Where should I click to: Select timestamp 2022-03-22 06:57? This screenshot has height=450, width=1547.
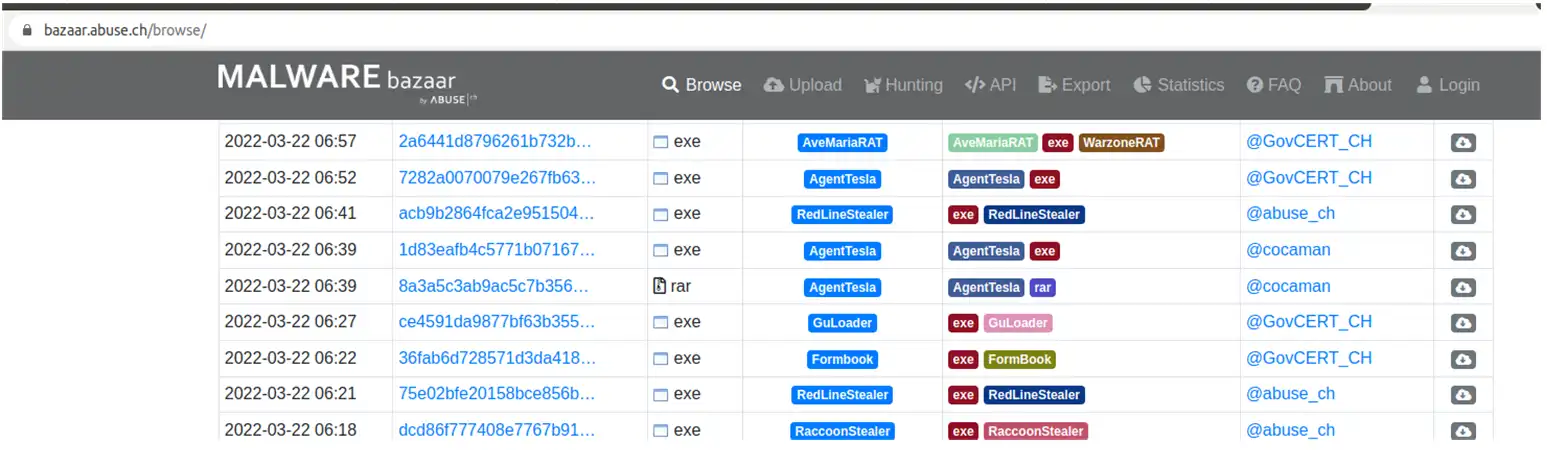pos(290,142)
